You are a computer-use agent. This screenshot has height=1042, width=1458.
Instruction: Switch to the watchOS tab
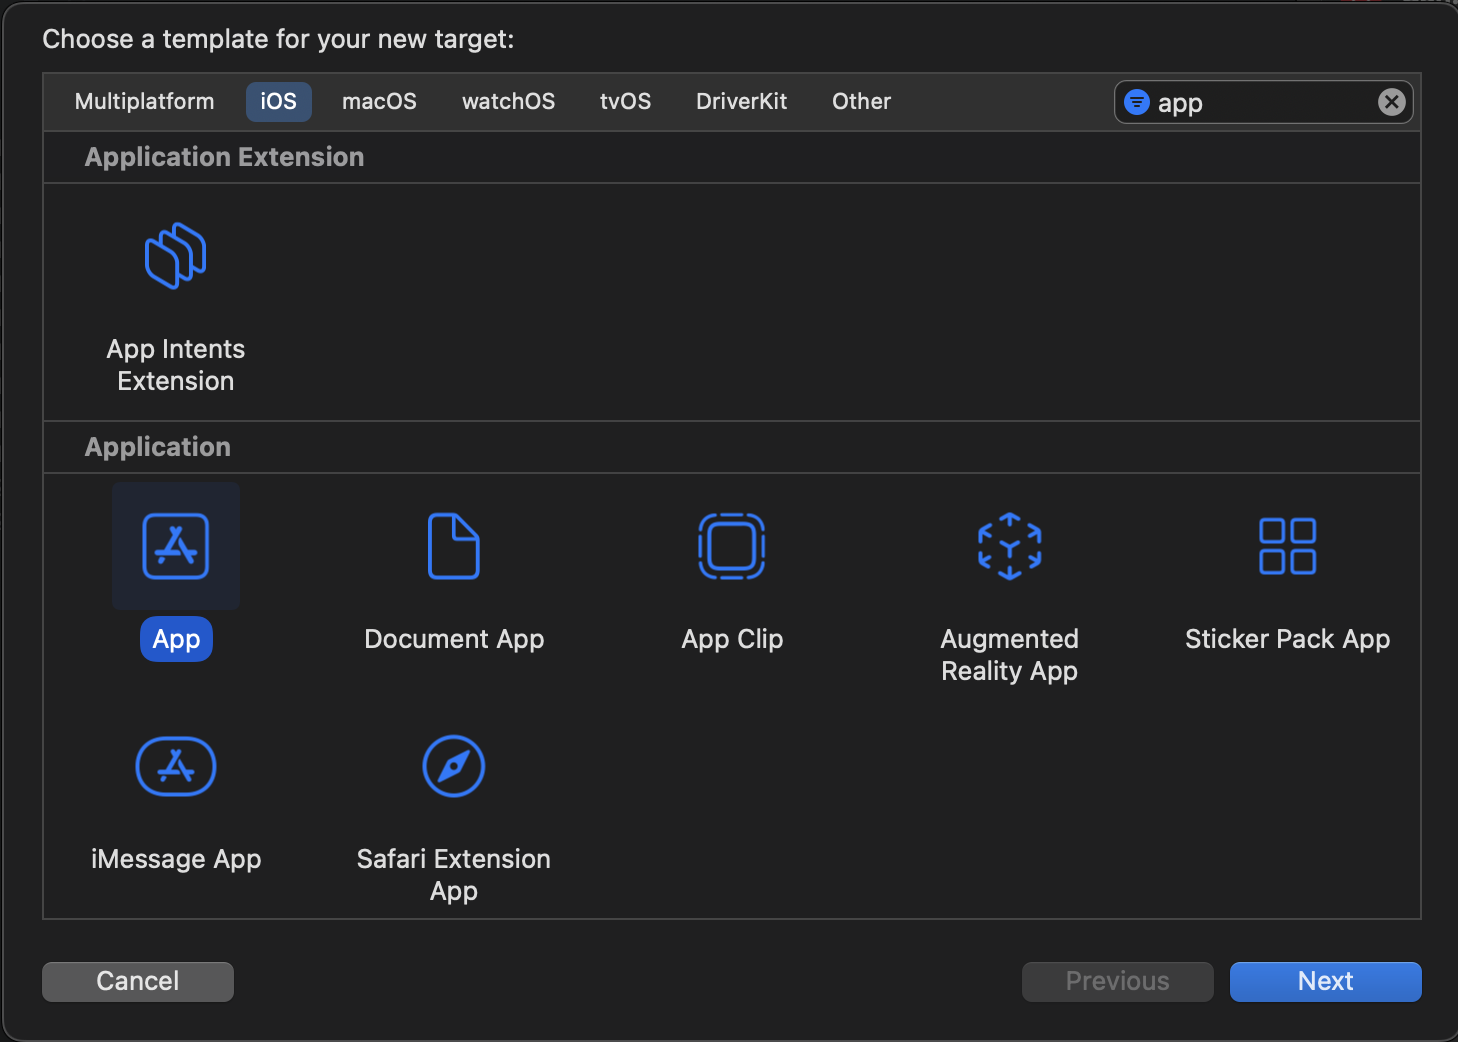(508, 102)
